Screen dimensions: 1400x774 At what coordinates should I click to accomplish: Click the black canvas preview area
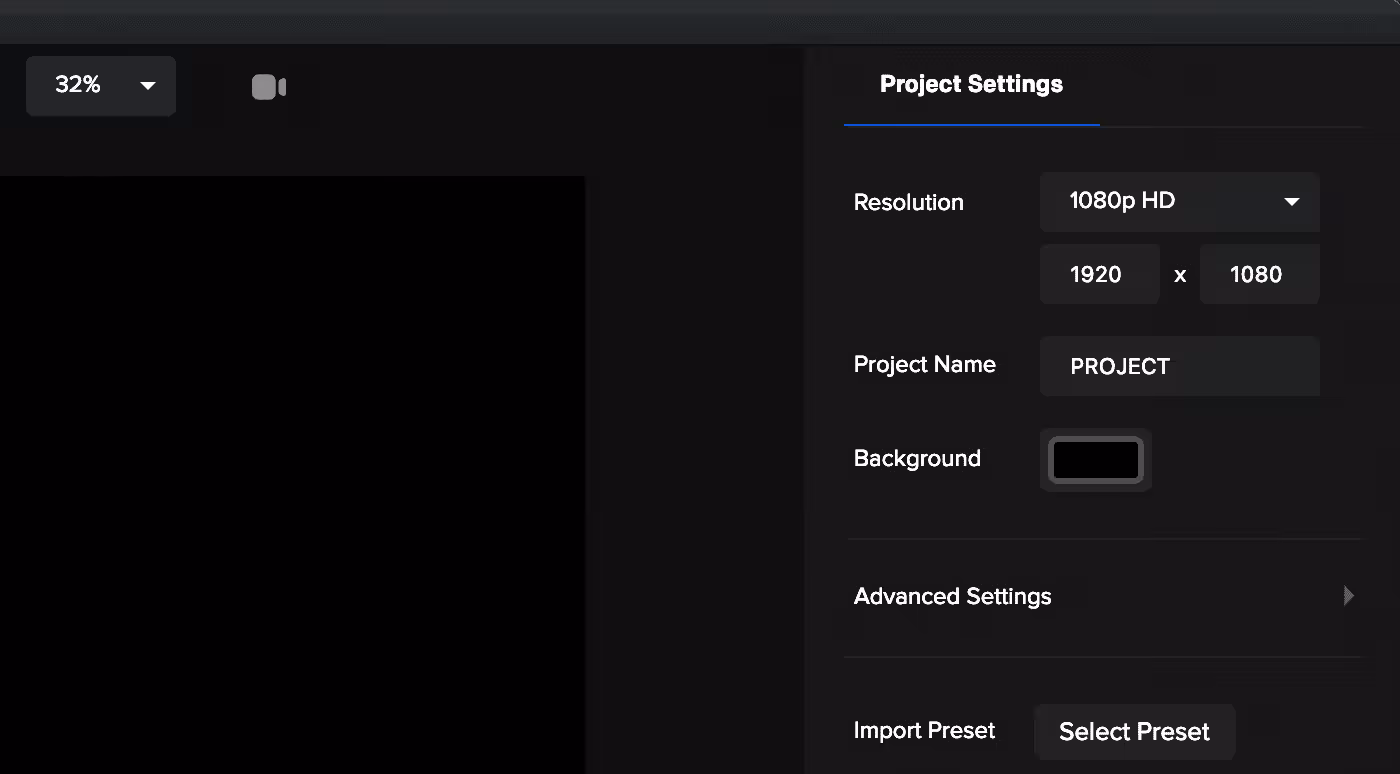pos(290,470)
